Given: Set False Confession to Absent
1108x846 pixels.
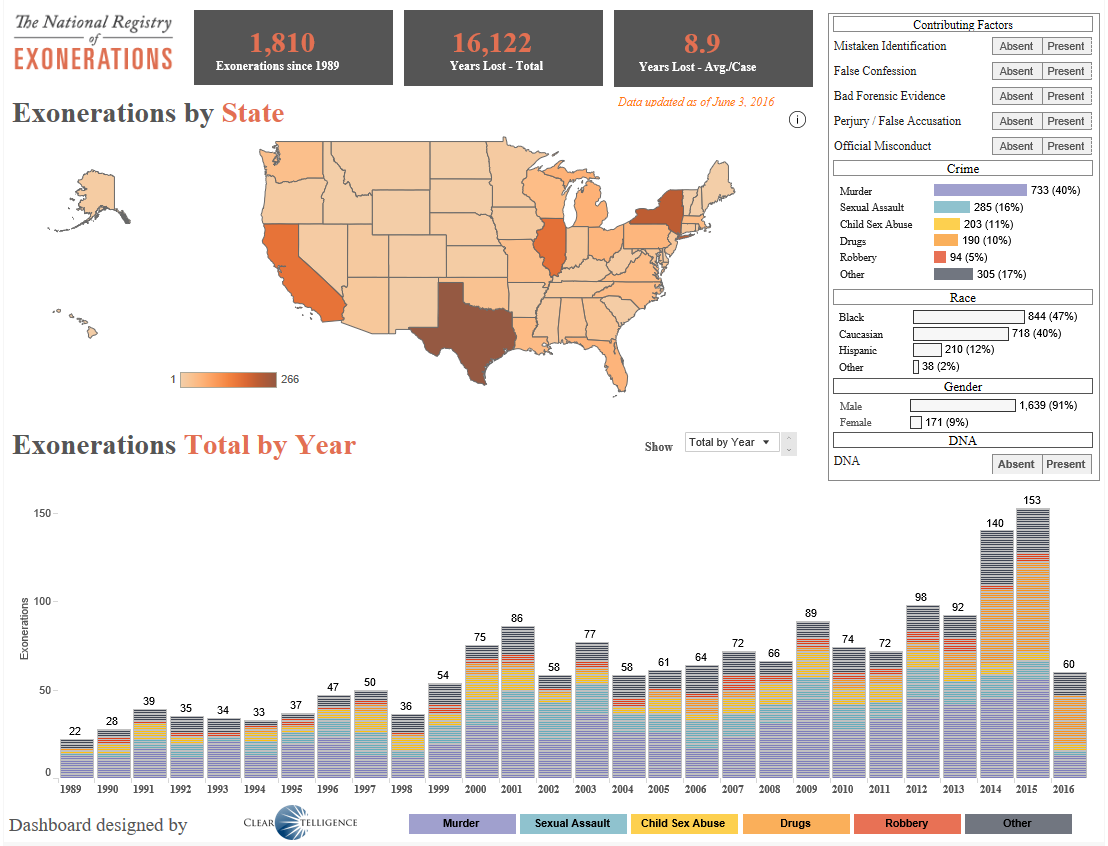Looking at the screenshot, I should tap(1016, 71).
